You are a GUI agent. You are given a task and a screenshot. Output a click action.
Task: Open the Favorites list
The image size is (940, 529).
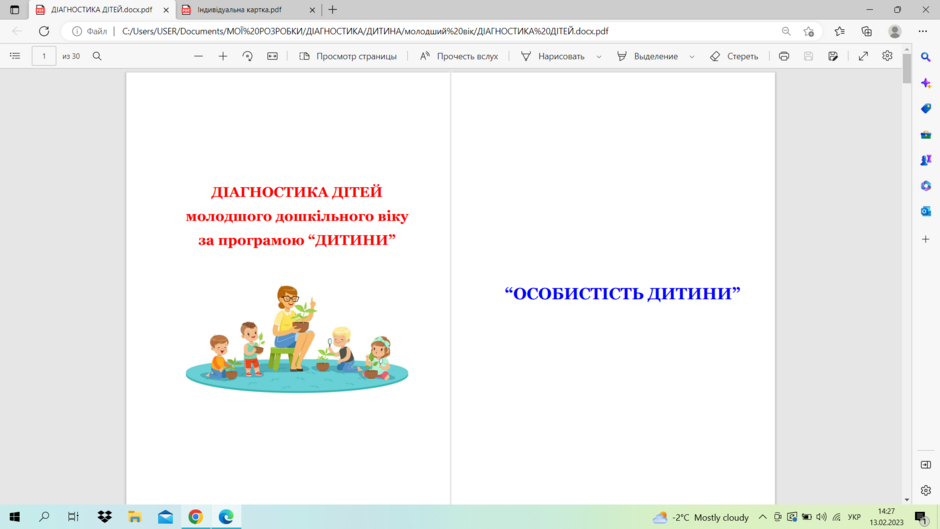(x=839, y=31)
